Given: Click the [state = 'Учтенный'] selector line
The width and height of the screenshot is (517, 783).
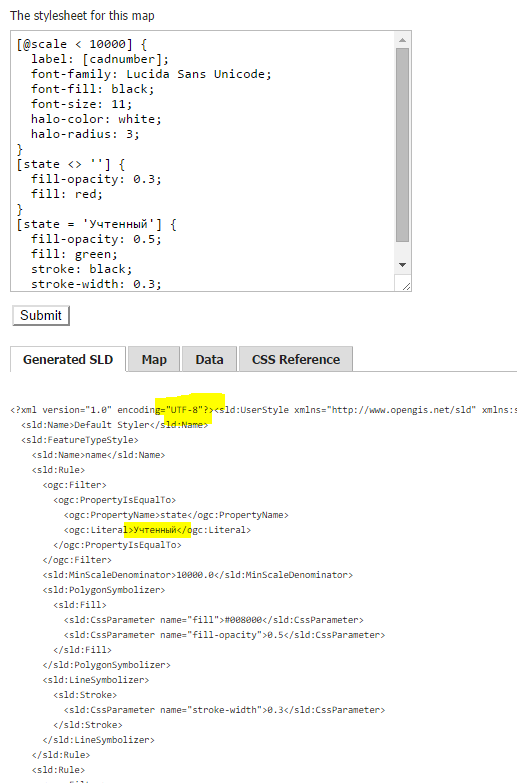Looking at the screenshot, I should click(96, 224).
